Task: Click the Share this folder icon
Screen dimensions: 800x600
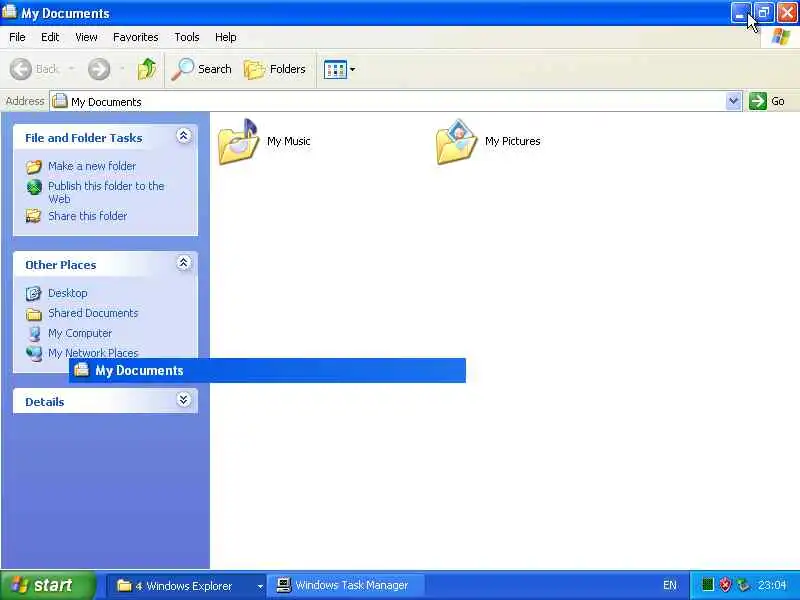Action: (x=34, y=216)
